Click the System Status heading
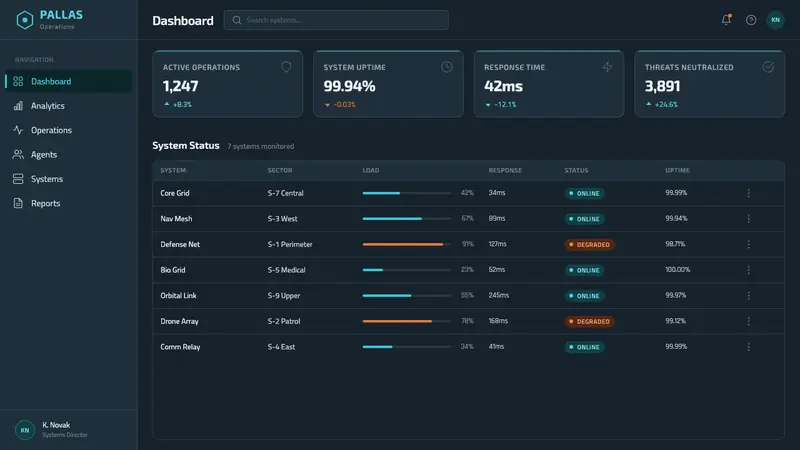This screenshot has height=450, width=800. click(186, 145)
